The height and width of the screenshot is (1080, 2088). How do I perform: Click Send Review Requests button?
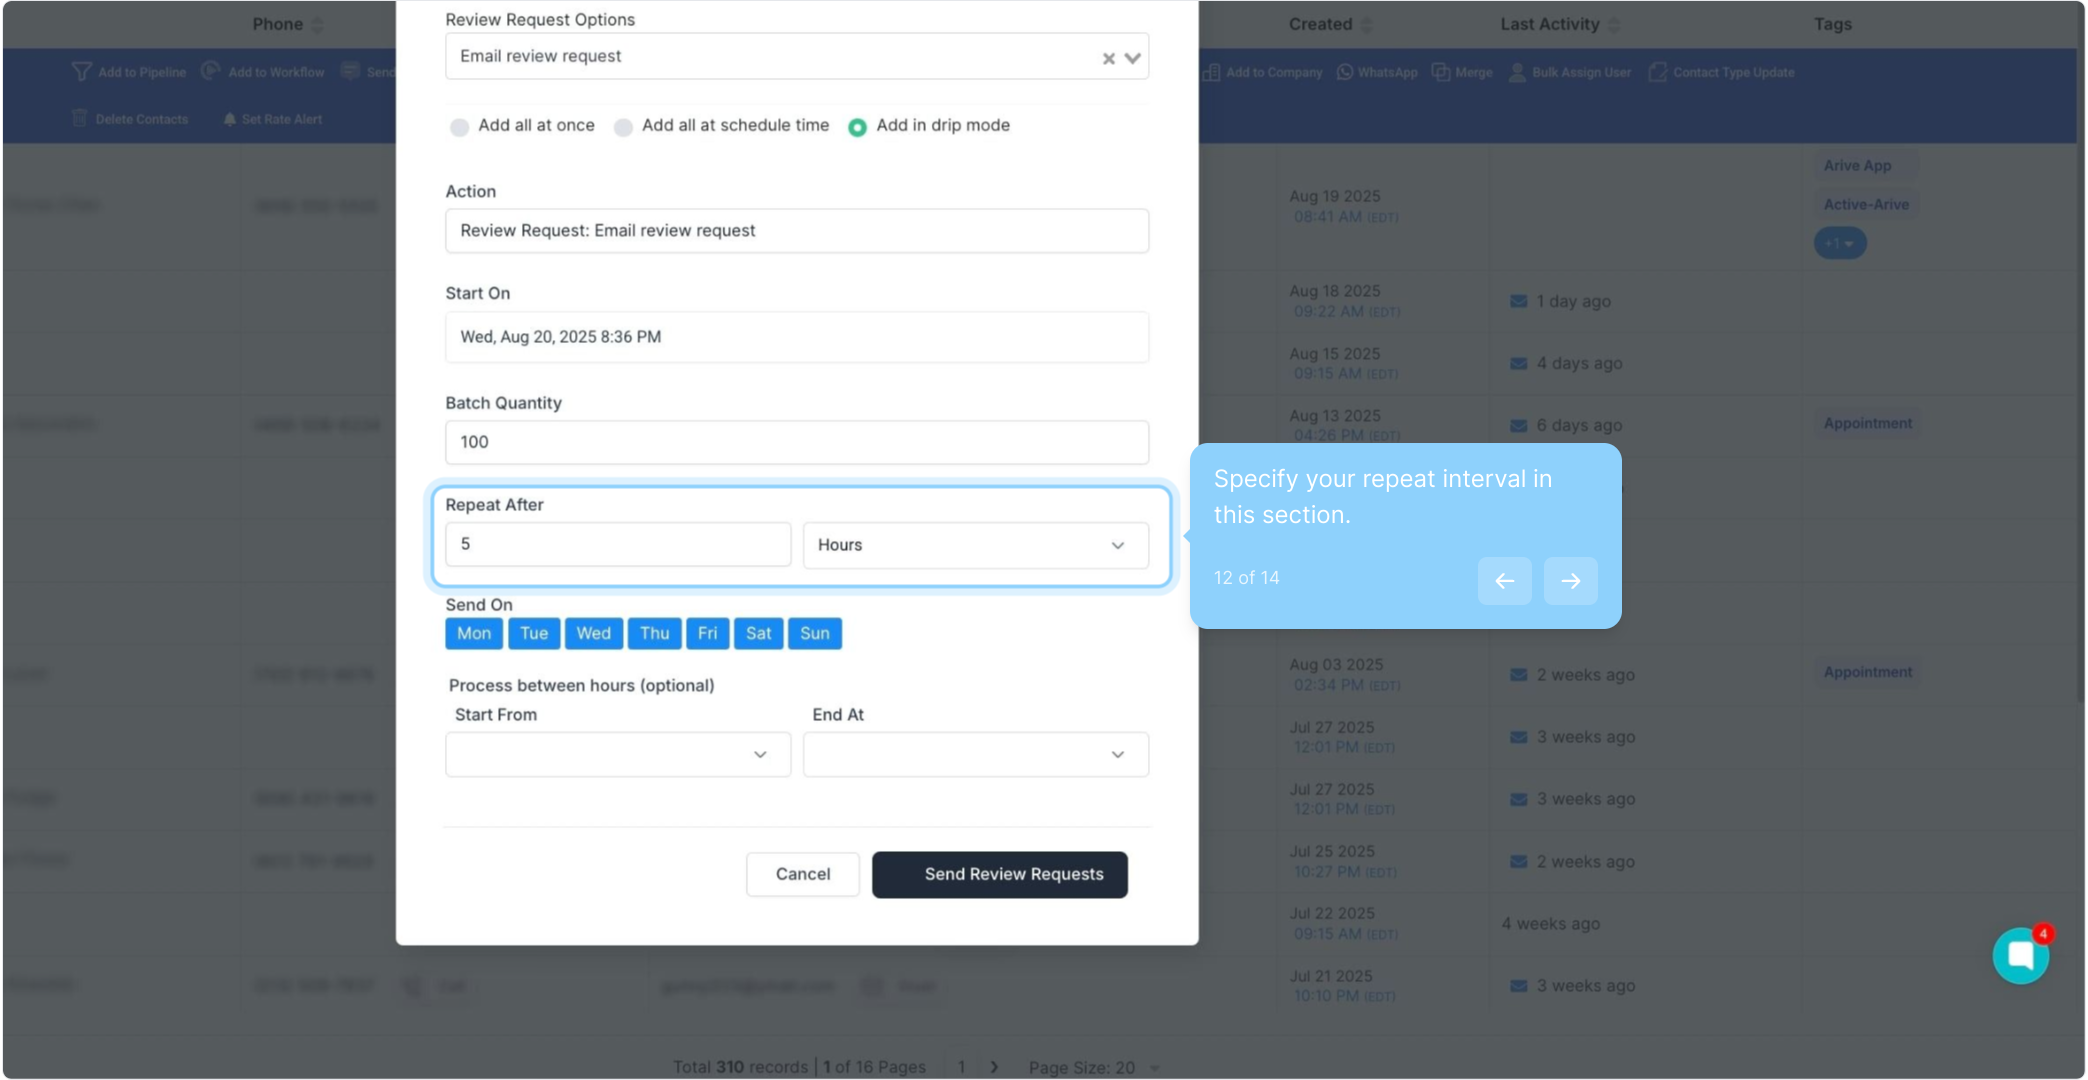pyautogui.click(x=999, y=874)
